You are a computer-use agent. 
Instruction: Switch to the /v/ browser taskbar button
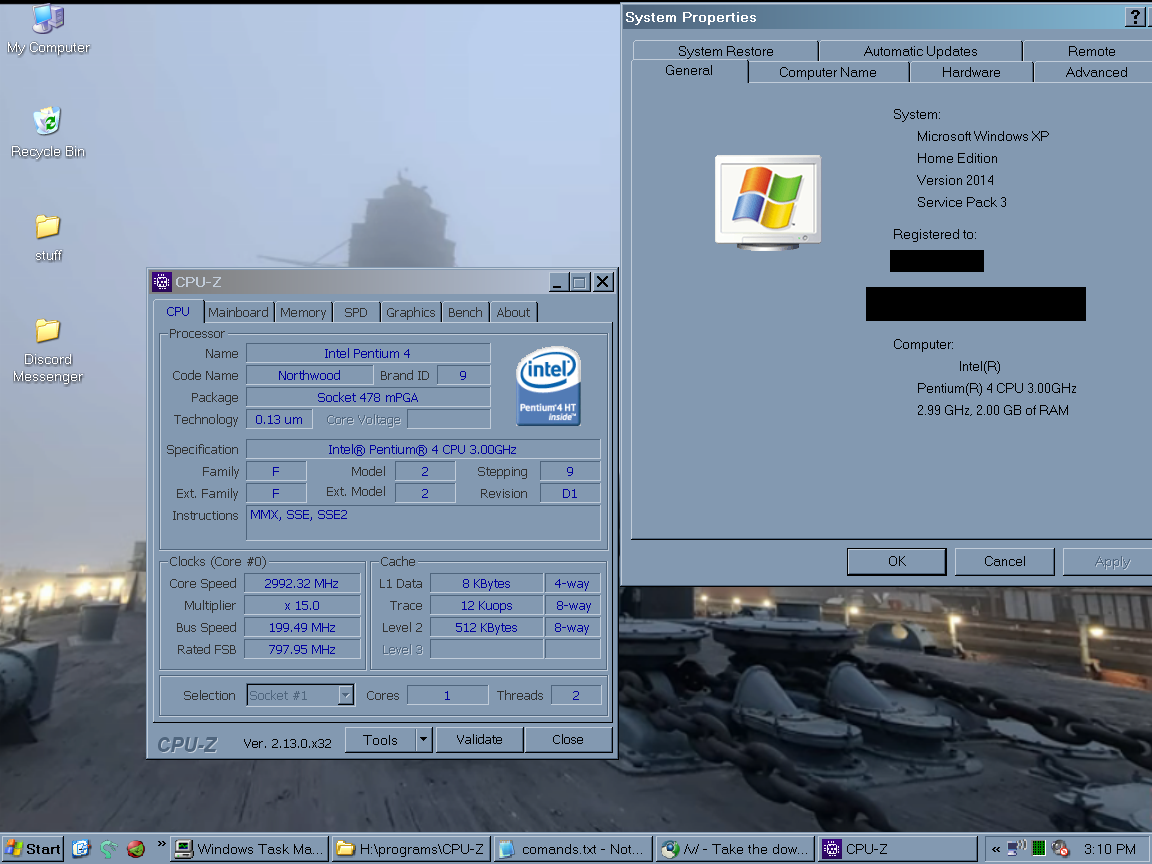(x=735, y=849)
